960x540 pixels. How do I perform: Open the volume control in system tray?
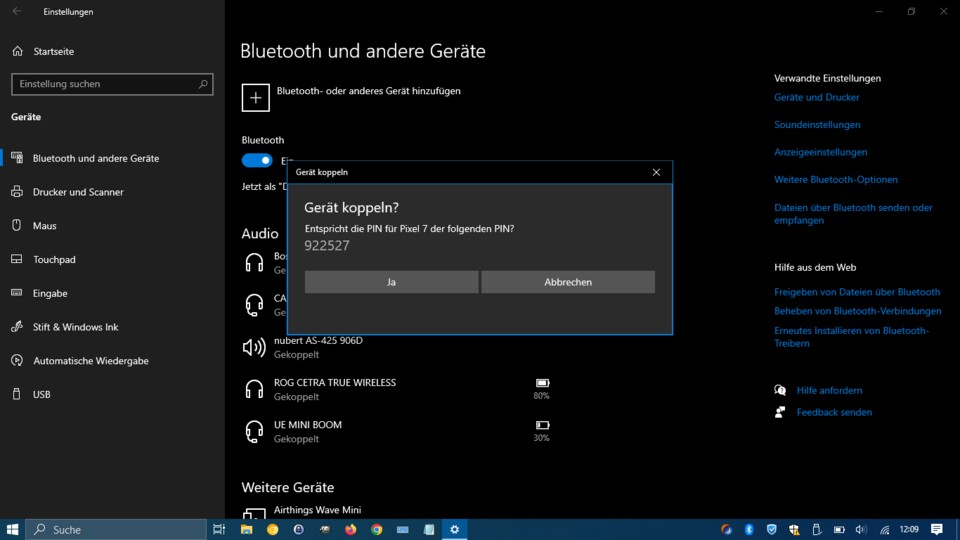(861, 530)
